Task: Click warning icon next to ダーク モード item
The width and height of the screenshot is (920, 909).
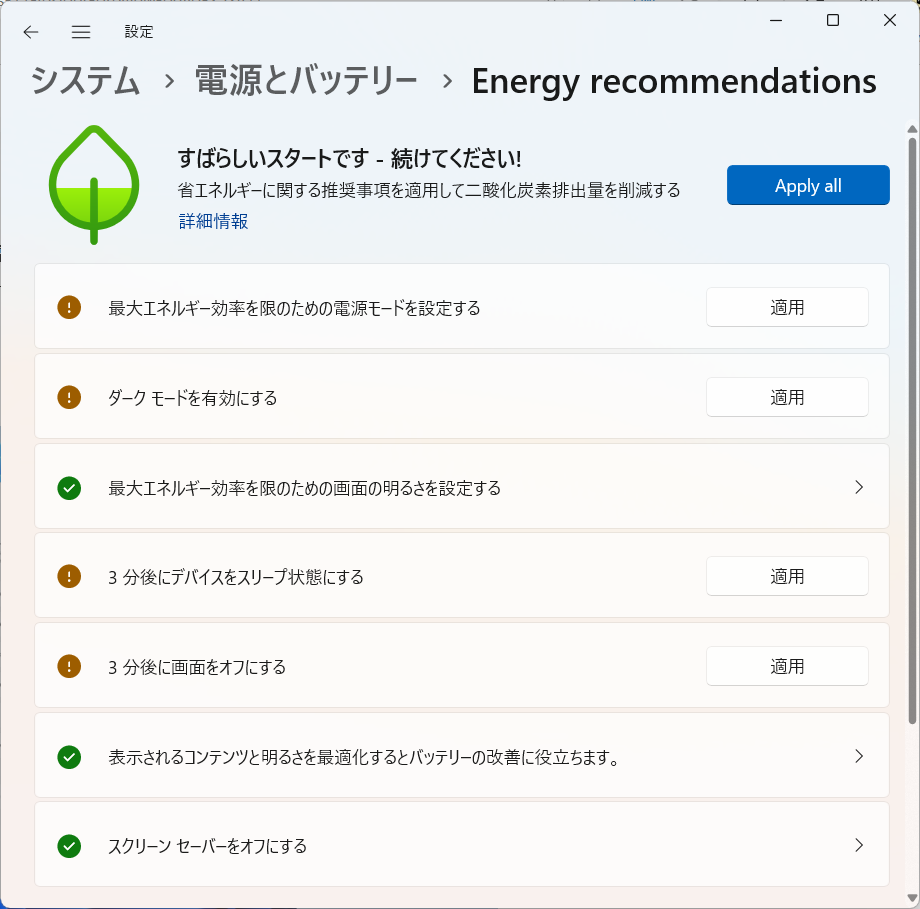Action: tap(69, 397)
